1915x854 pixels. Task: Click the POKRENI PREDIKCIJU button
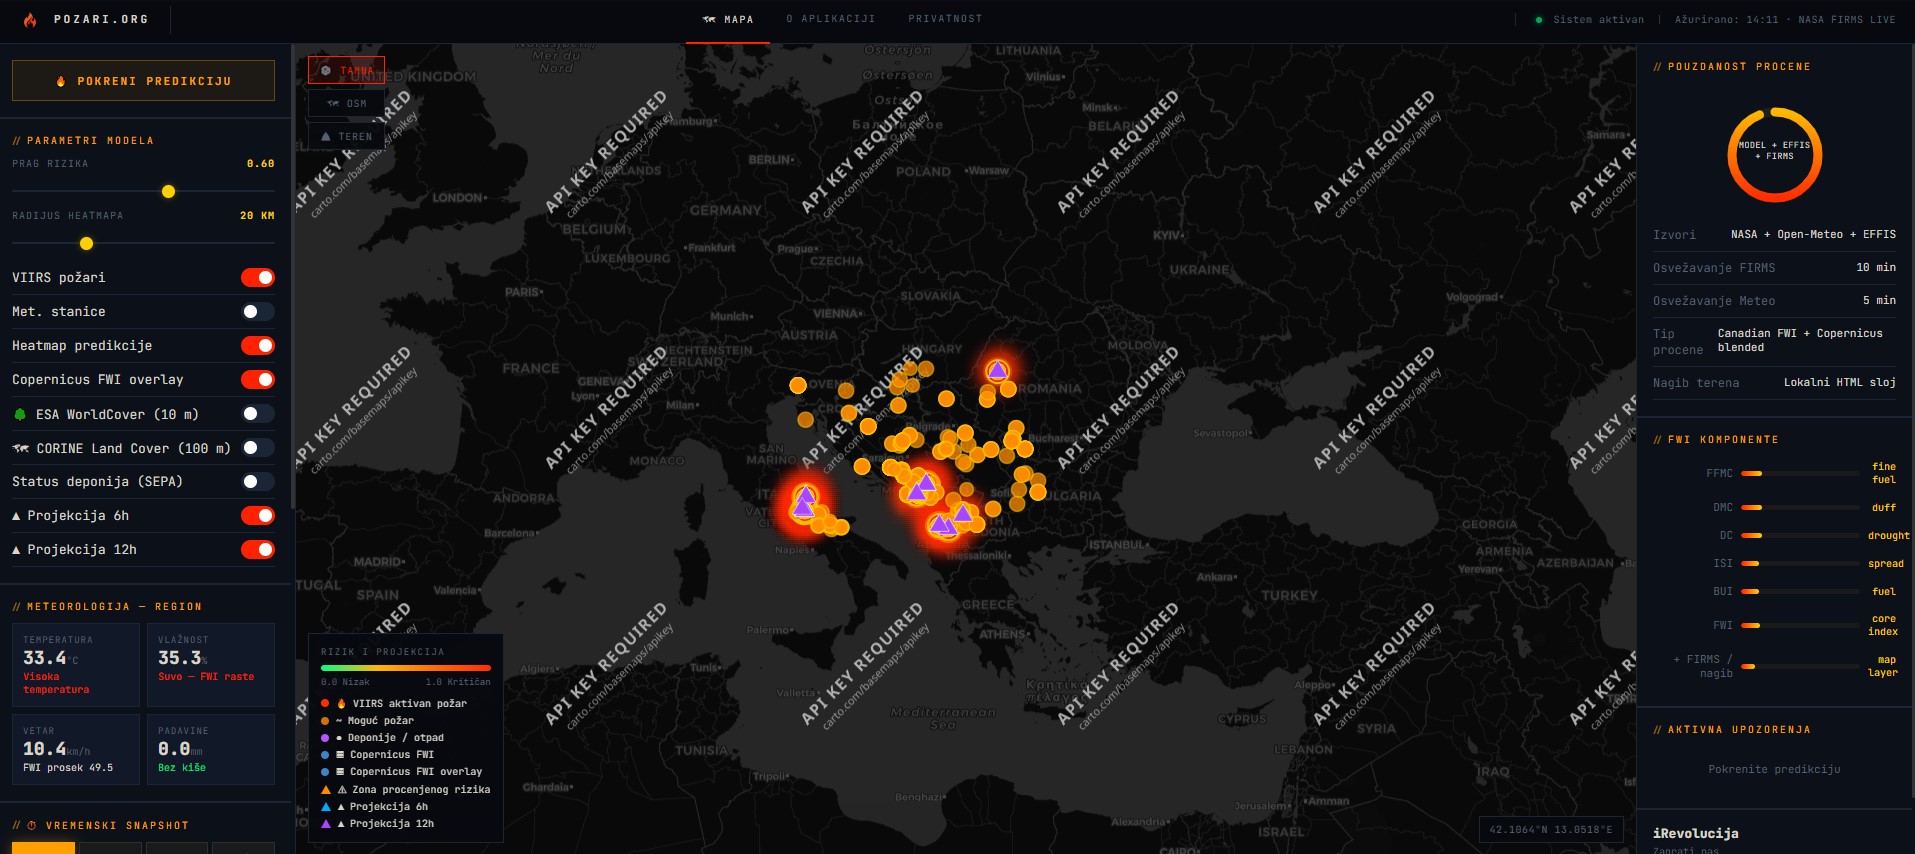click(143, 81)
